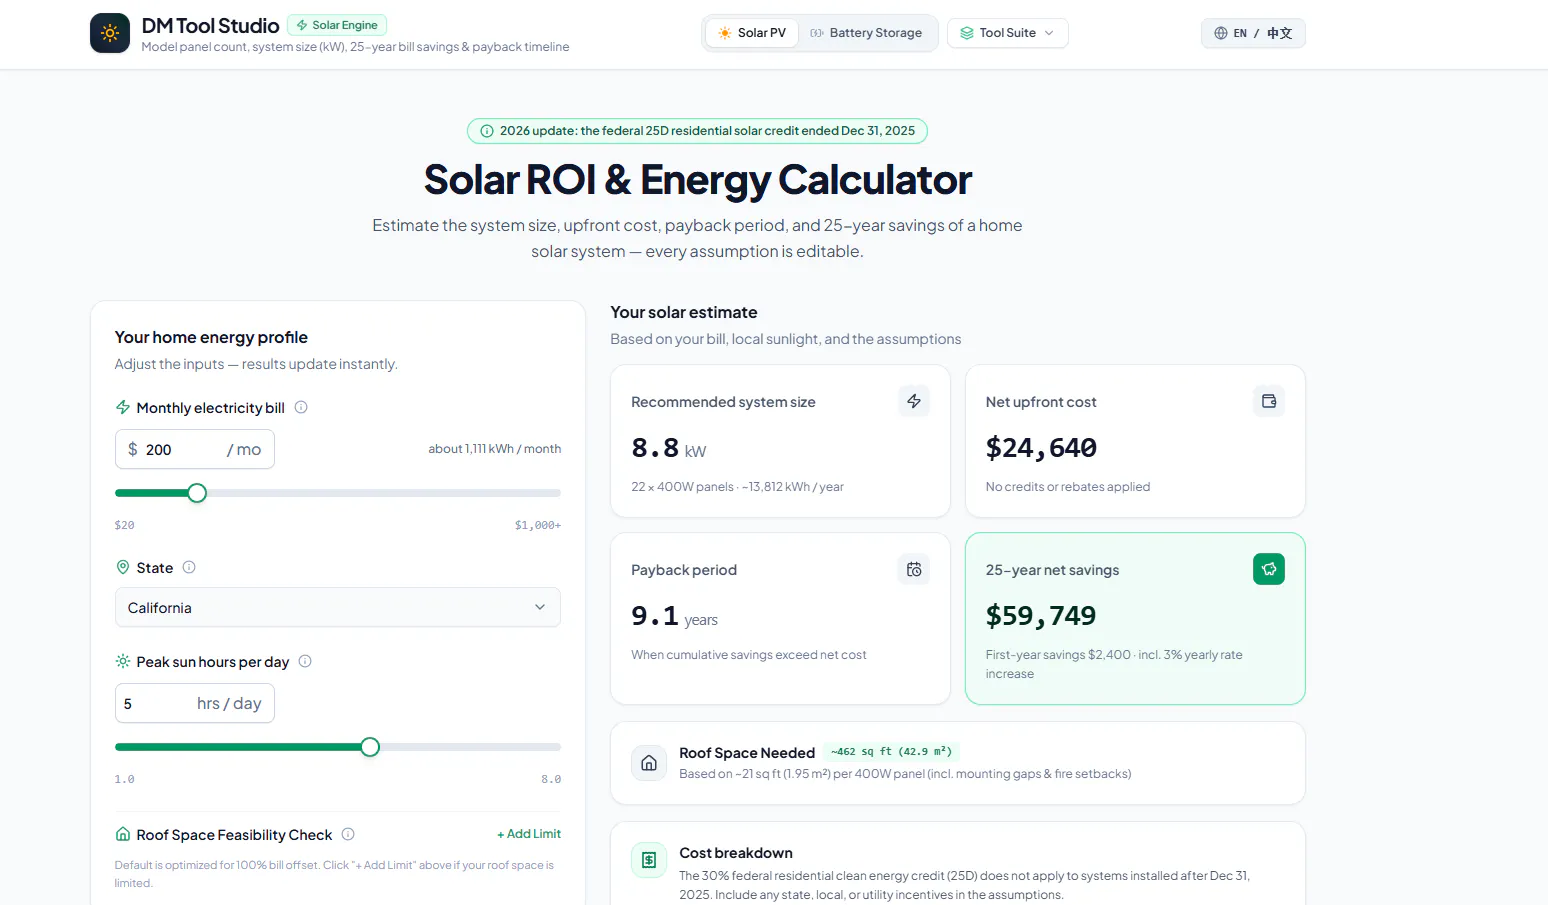Click the Solar Engine badge

pos(337,25)
